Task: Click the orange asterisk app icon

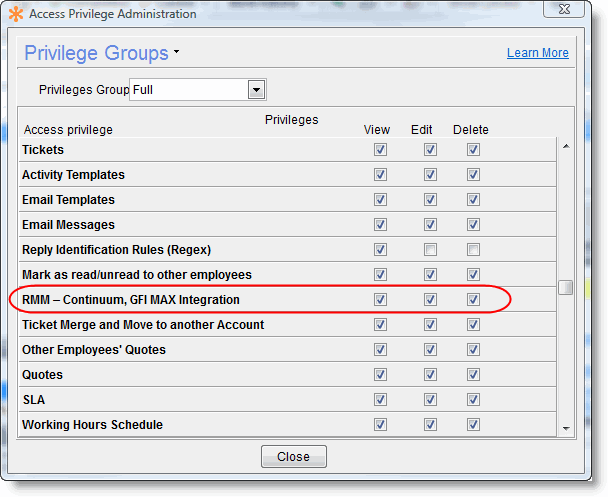Action: (15, 14)
